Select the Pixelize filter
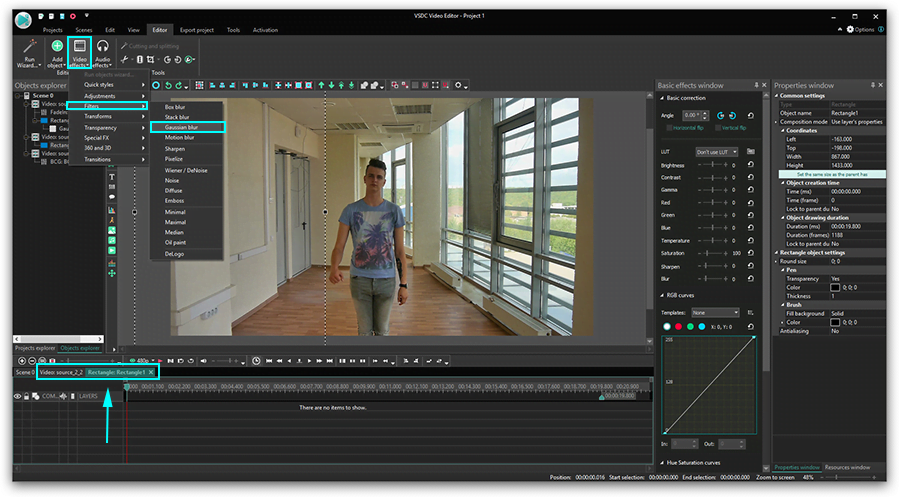 click(x=187, y=159)
